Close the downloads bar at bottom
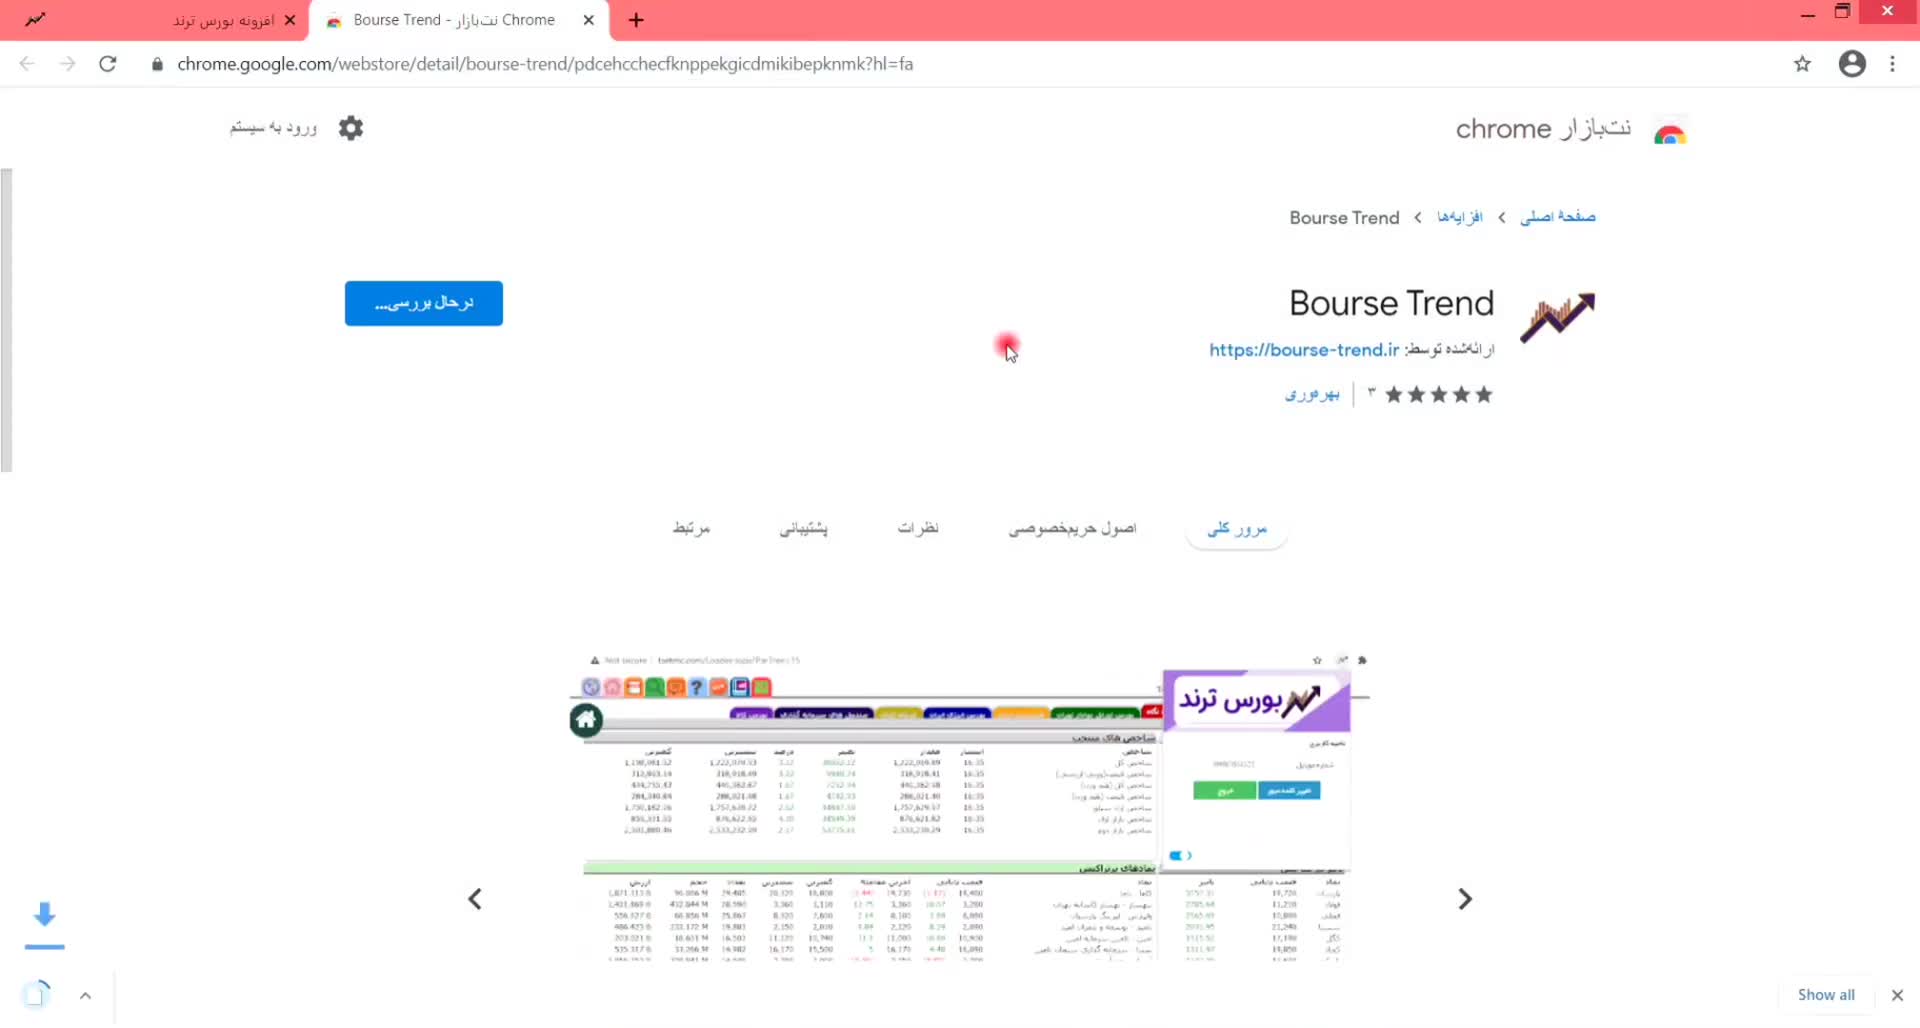This screenshot has width=1920, height=1028. pos(1897,995)
